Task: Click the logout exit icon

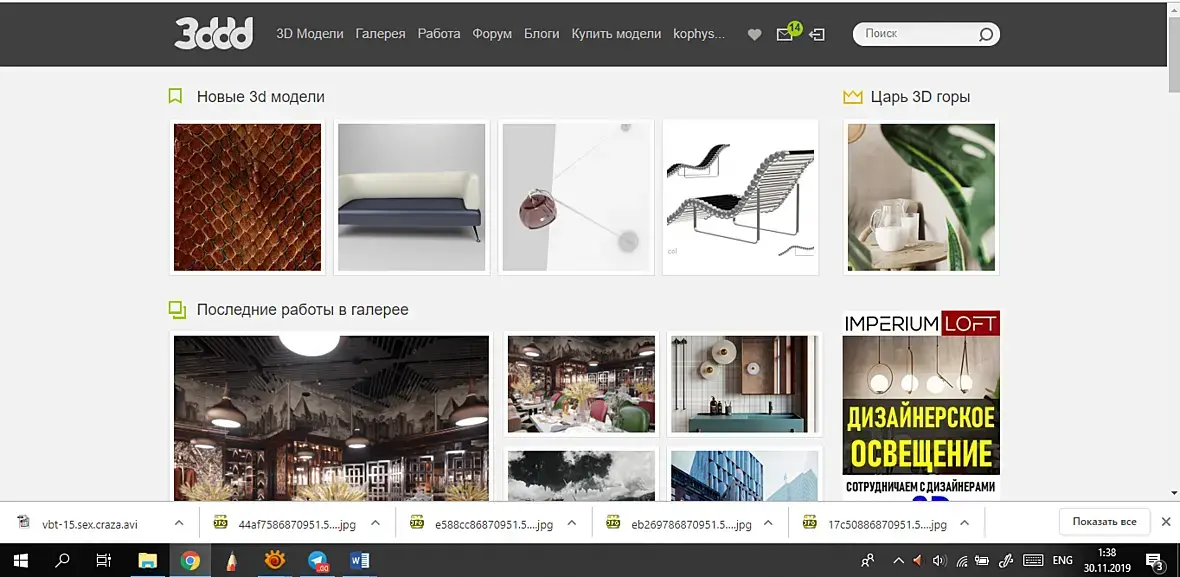Action: [817, 35]
